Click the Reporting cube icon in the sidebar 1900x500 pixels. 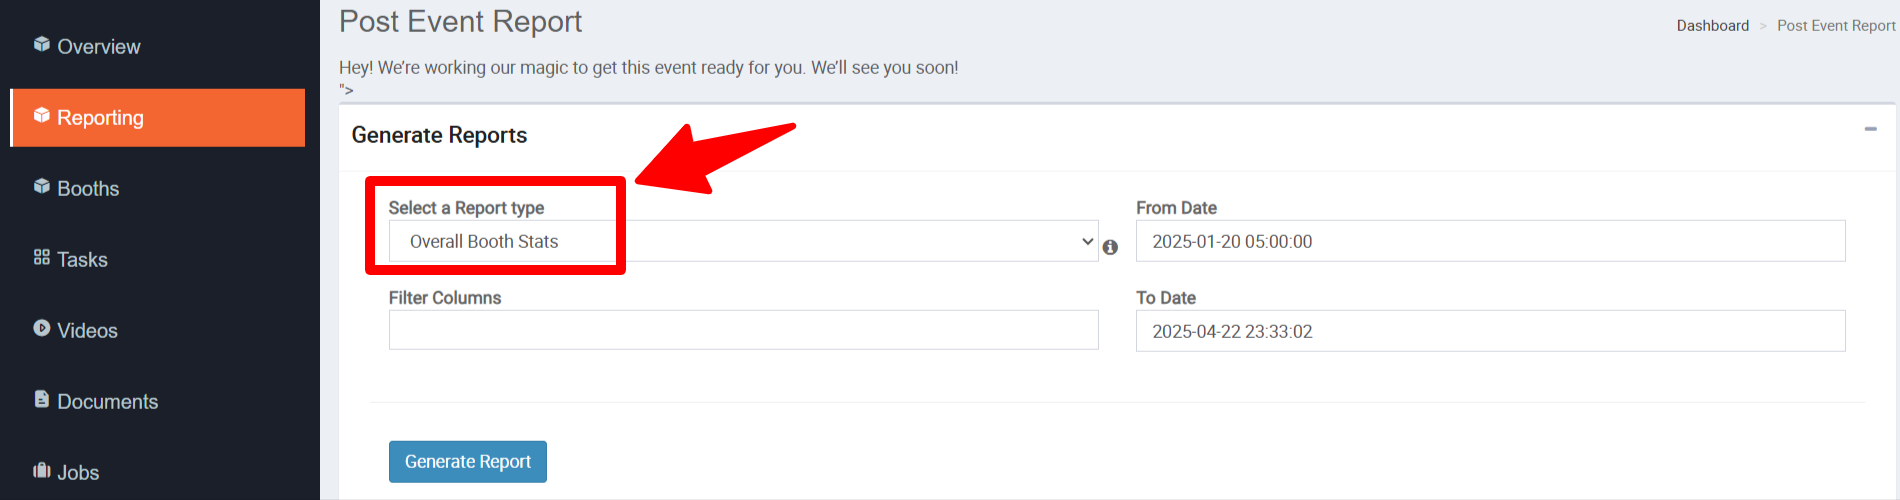click(41, 115)
